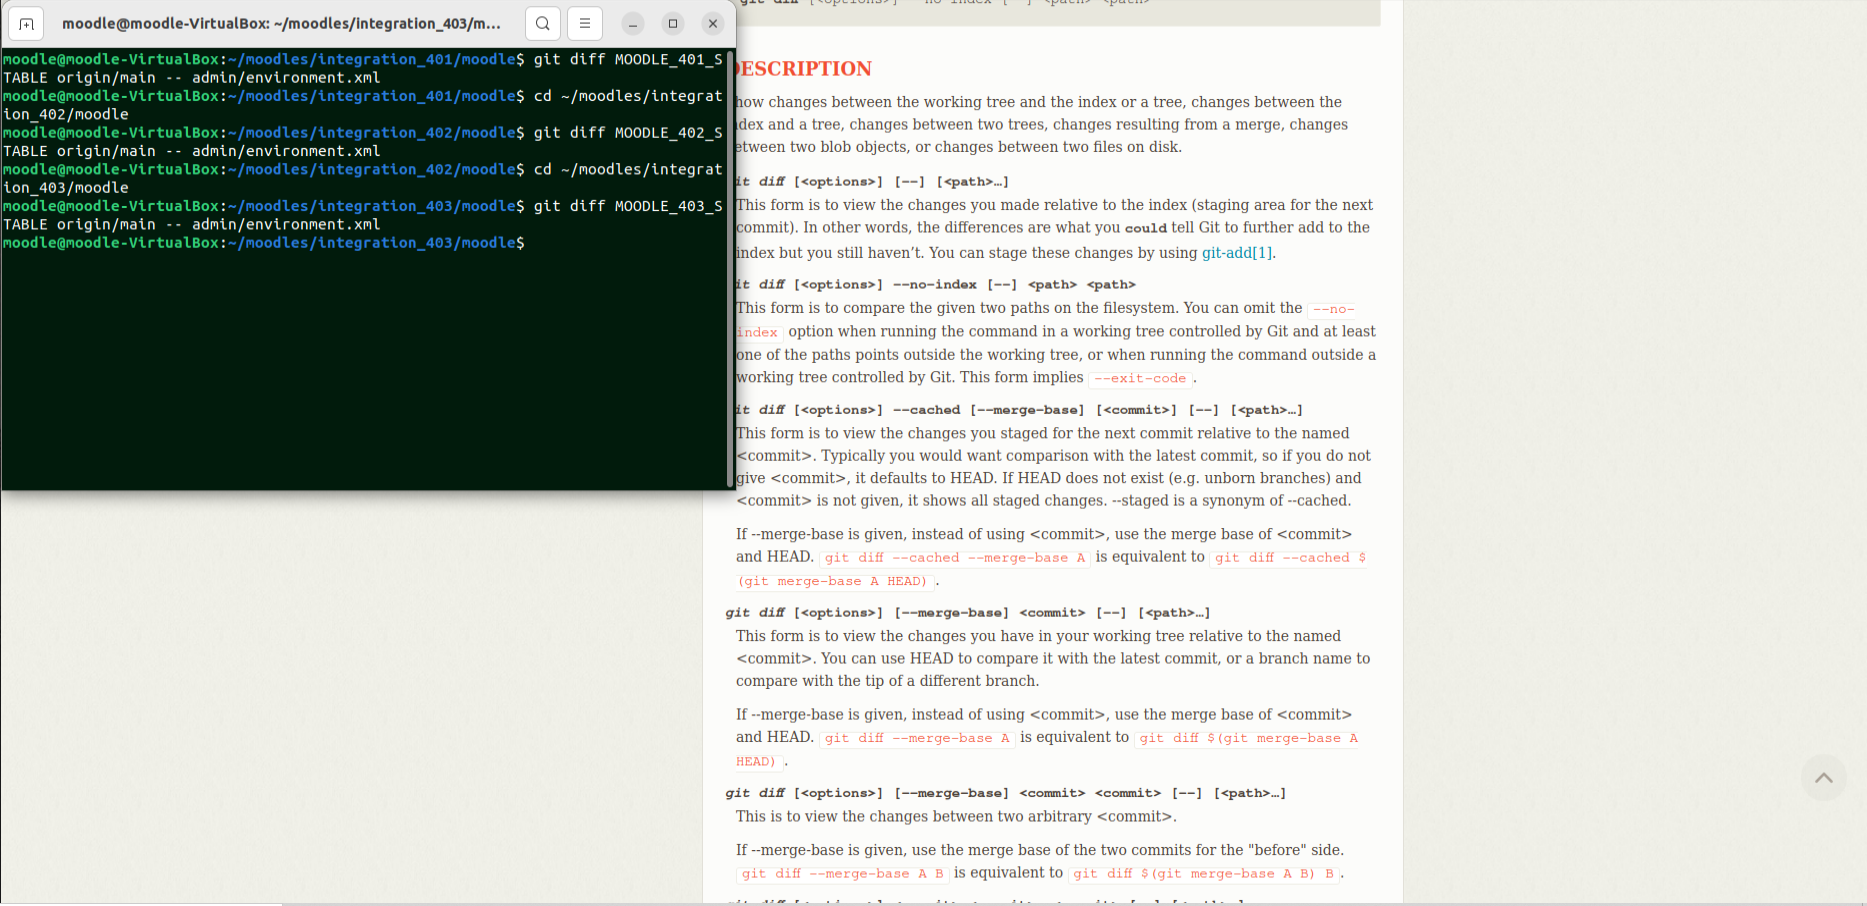
Task: Click the '--cached [--merge-base] [<commit>]' synopsis line
Action: click(1019, 410)
